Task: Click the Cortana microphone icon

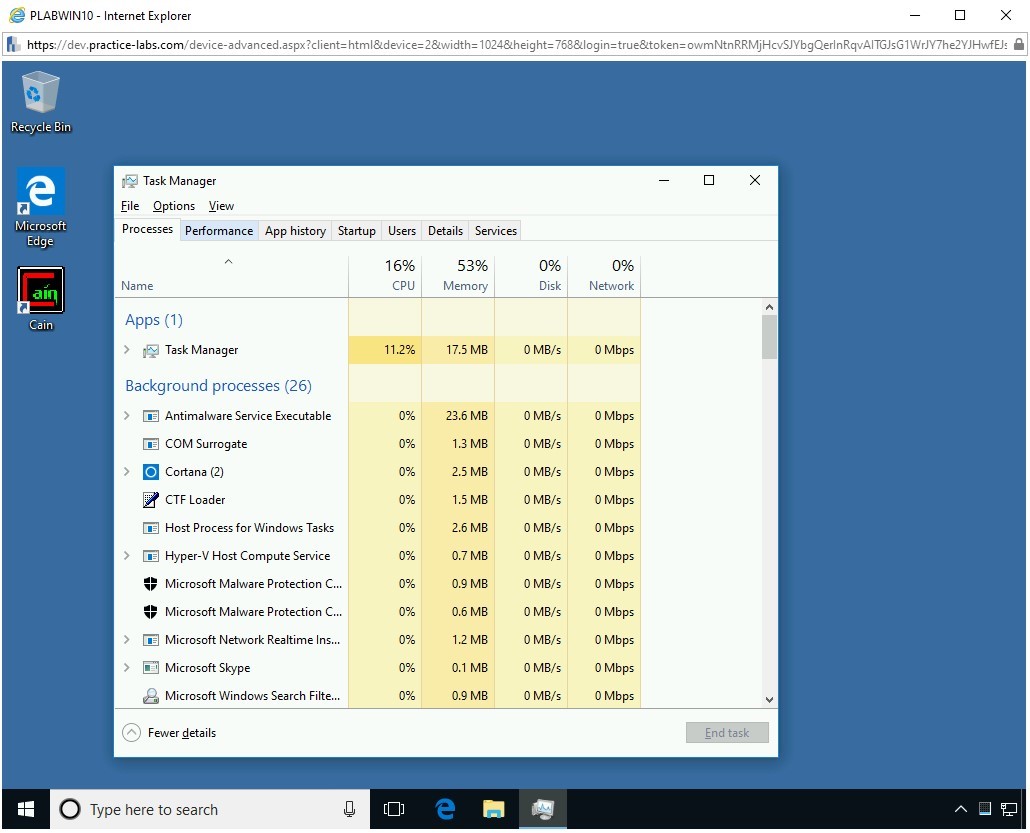Action: tap(349, 809)
